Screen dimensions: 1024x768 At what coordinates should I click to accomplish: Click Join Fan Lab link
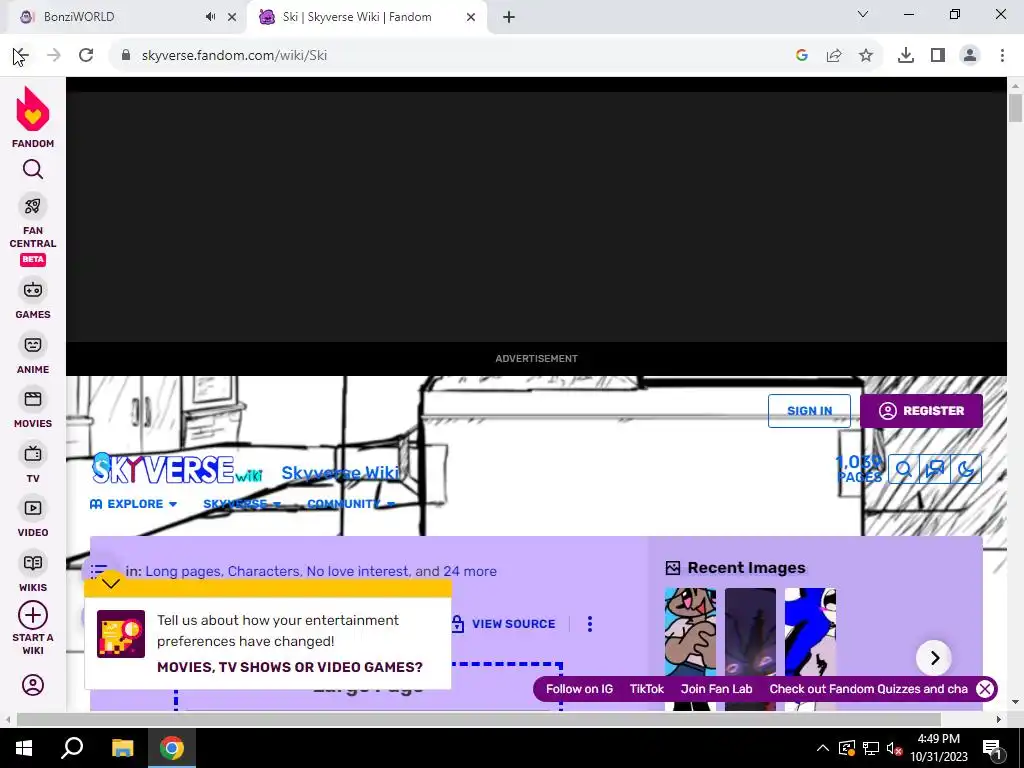tap(716, 689)
